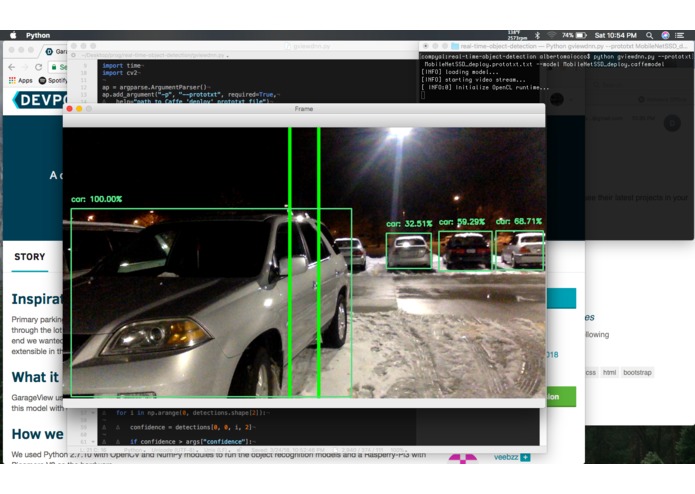Screen dimensions: 695x494
Task: Click the terminal window title bar
Action: (x=556, y=46)
